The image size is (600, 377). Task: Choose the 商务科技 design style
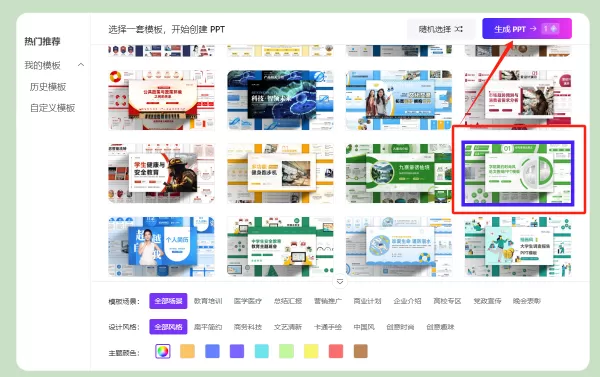[248, 327]
